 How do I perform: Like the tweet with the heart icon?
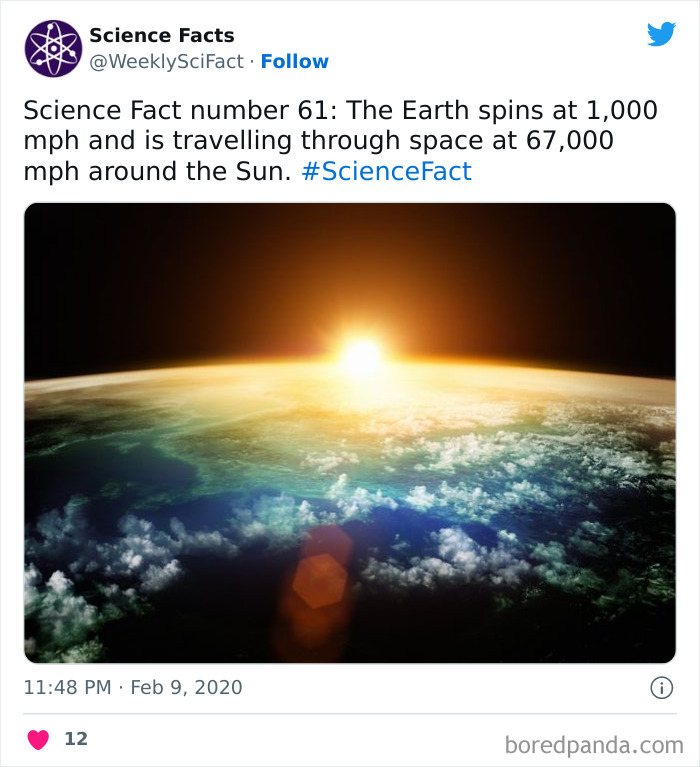(38, 739)
